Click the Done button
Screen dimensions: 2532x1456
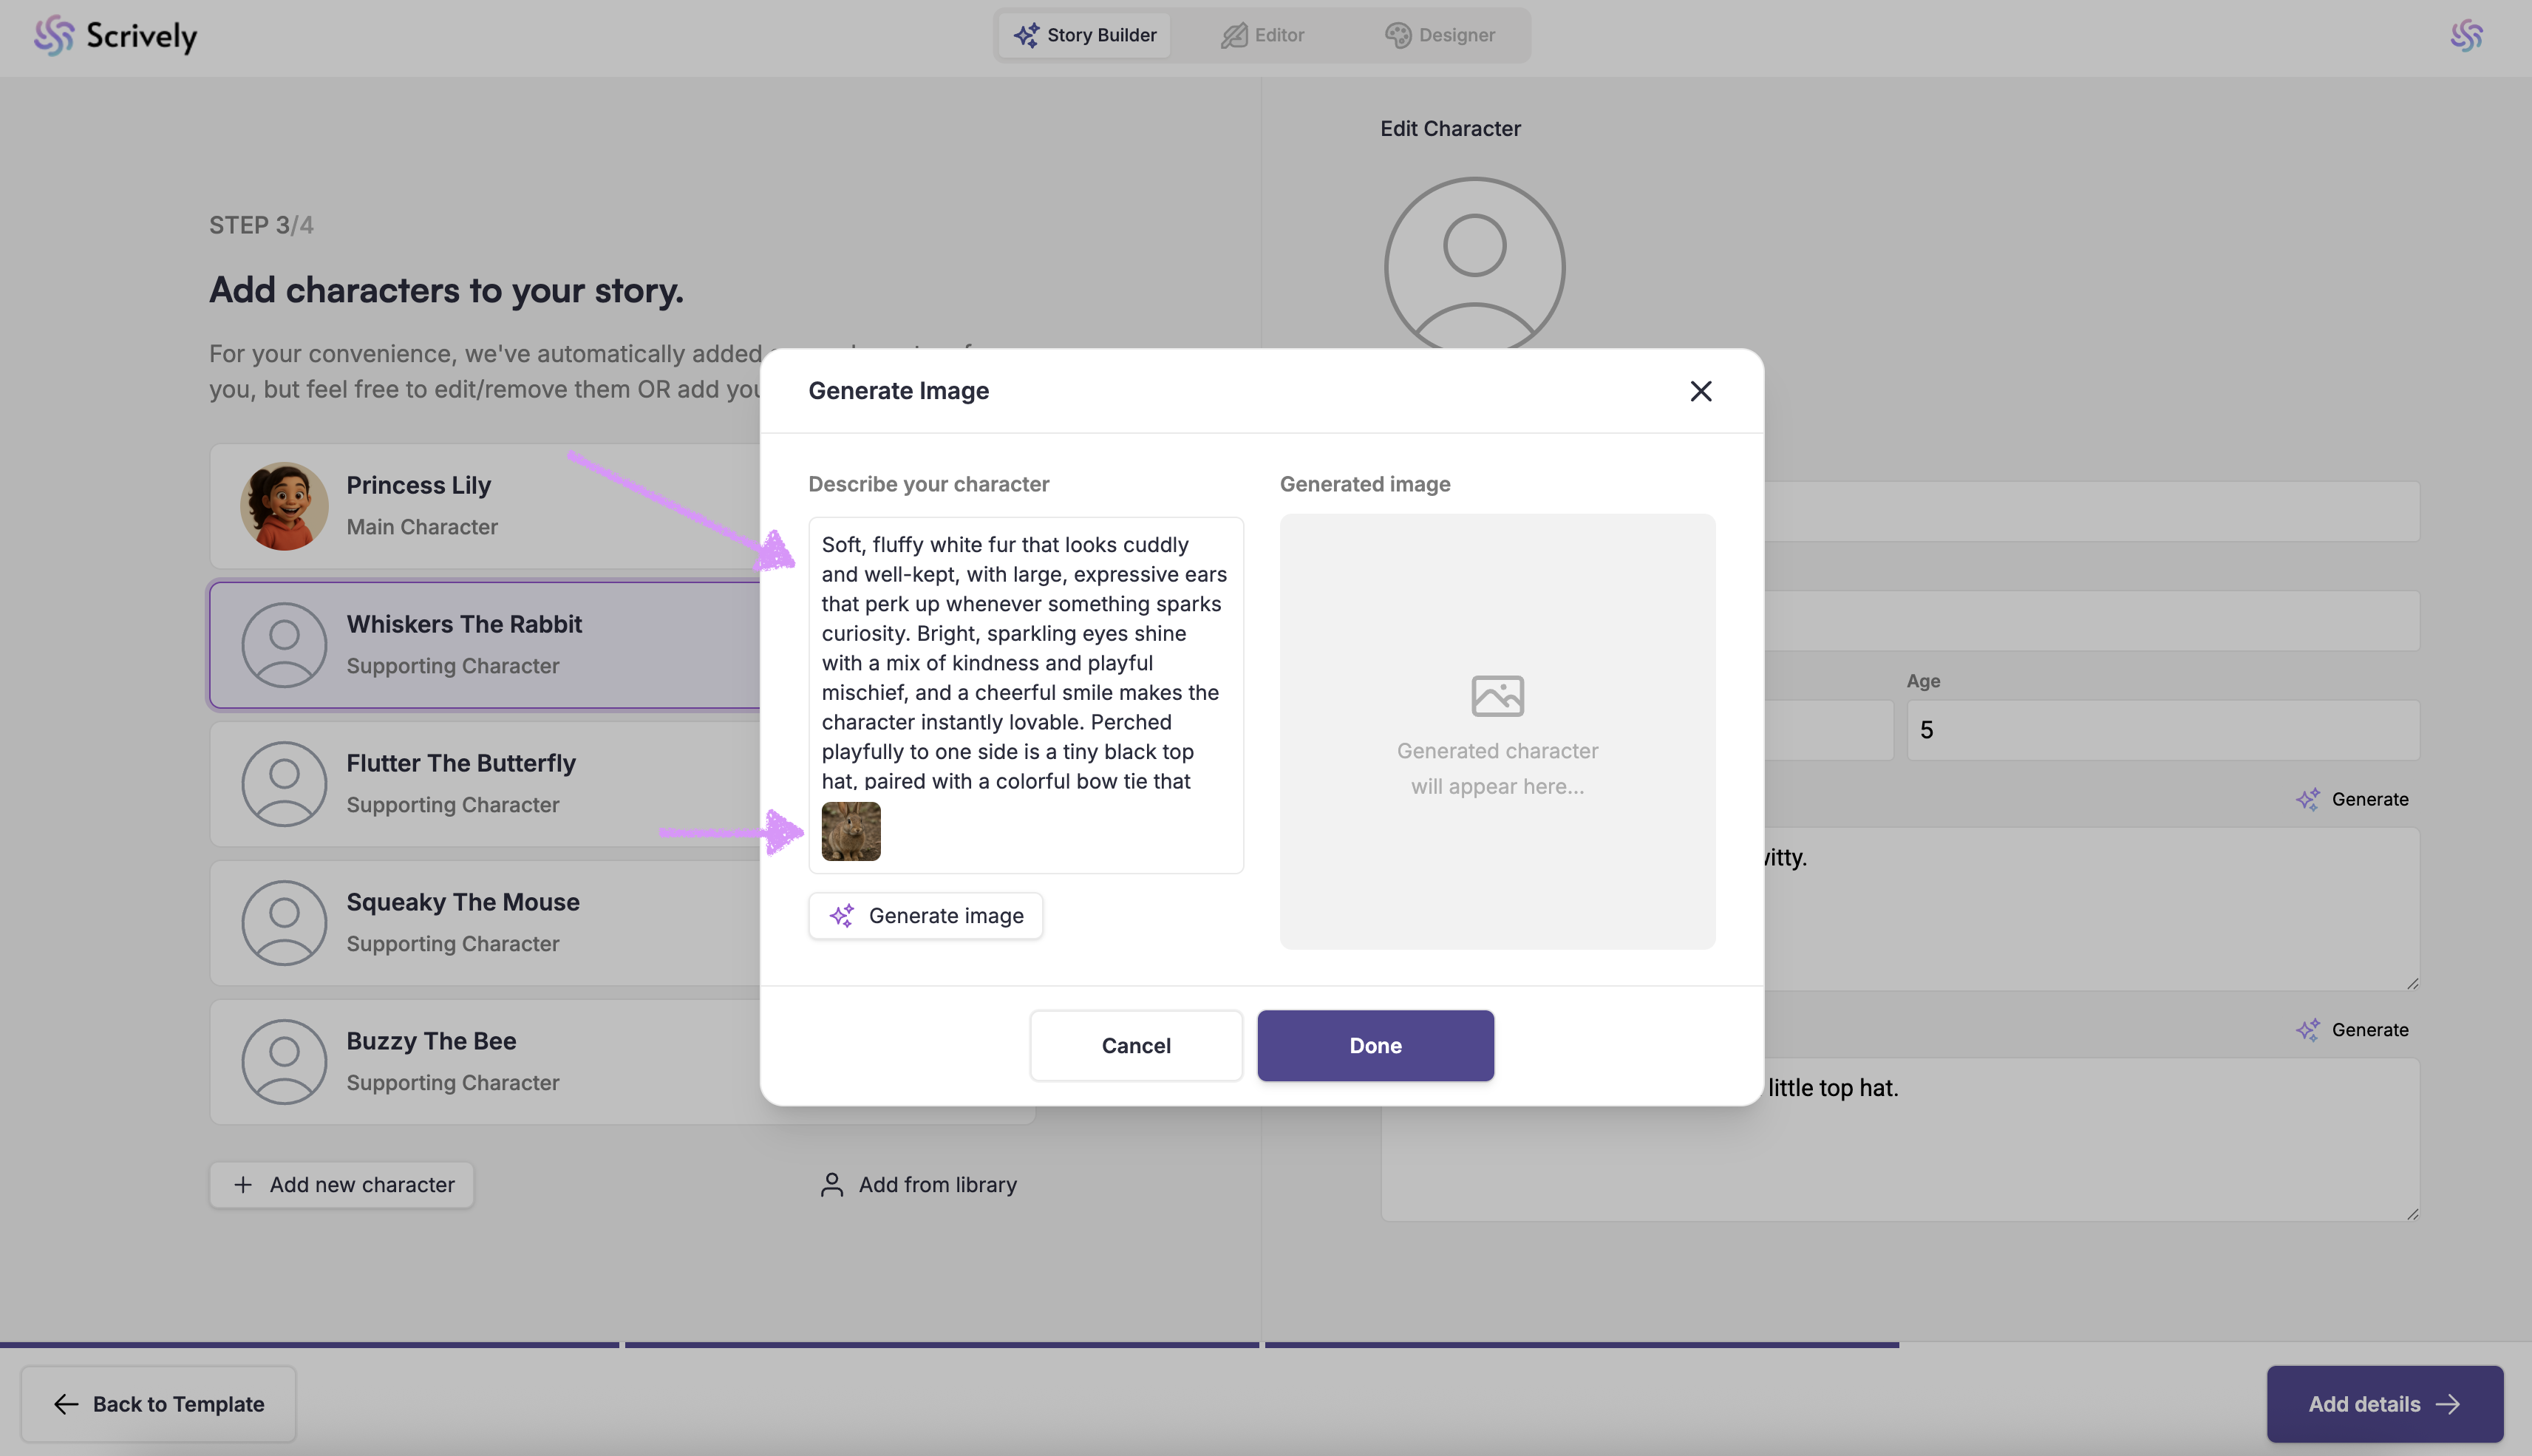click(x=1375, y=1045)
